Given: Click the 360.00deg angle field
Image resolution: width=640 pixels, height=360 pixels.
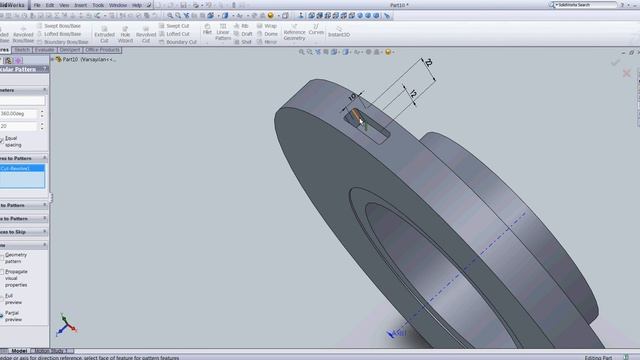Looking at the screenshot, I should point(18,113).
